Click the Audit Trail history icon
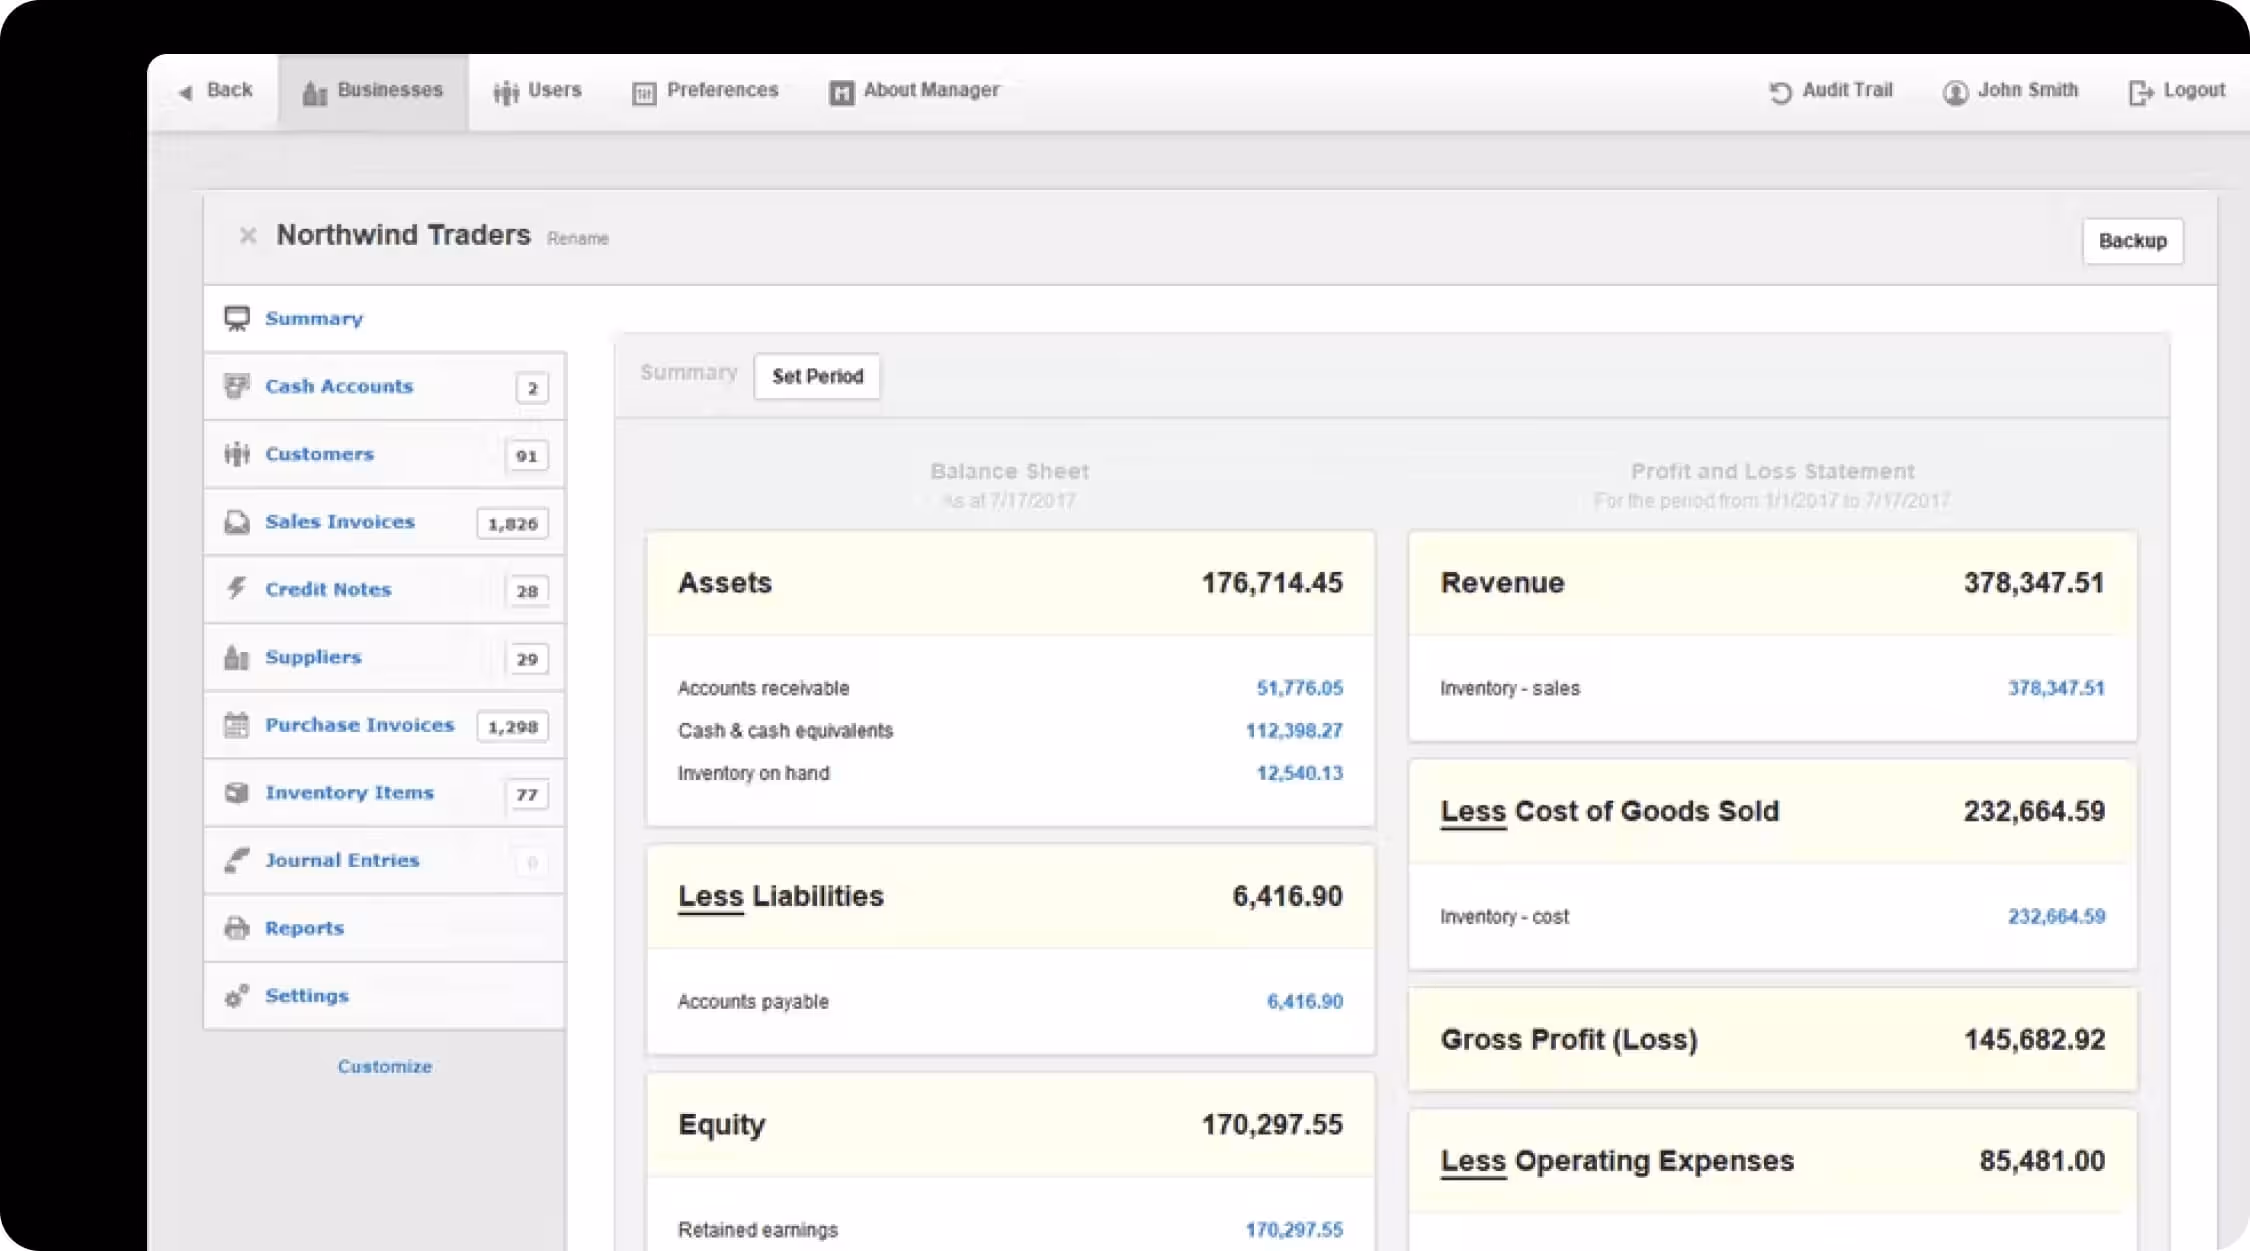 tap(1777, 91)
